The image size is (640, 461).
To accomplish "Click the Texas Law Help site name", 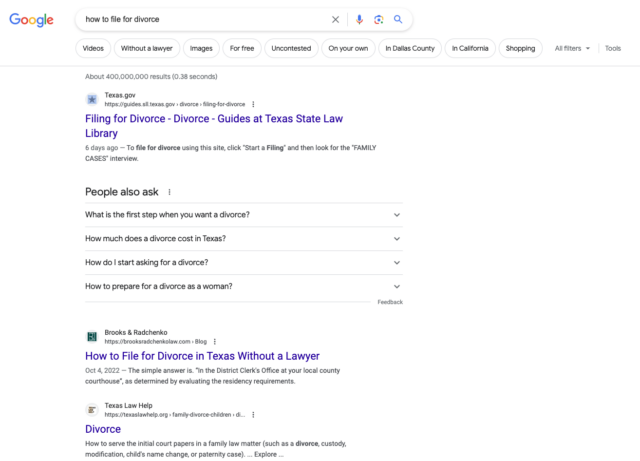I will pos(128,405).
